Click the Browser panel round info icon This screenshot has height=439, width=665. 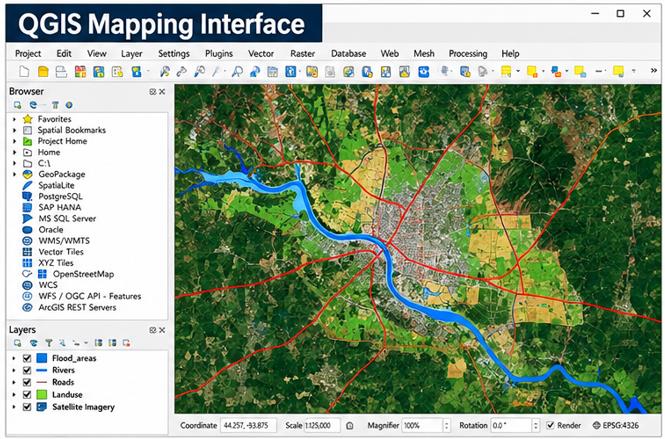(69, 104)
